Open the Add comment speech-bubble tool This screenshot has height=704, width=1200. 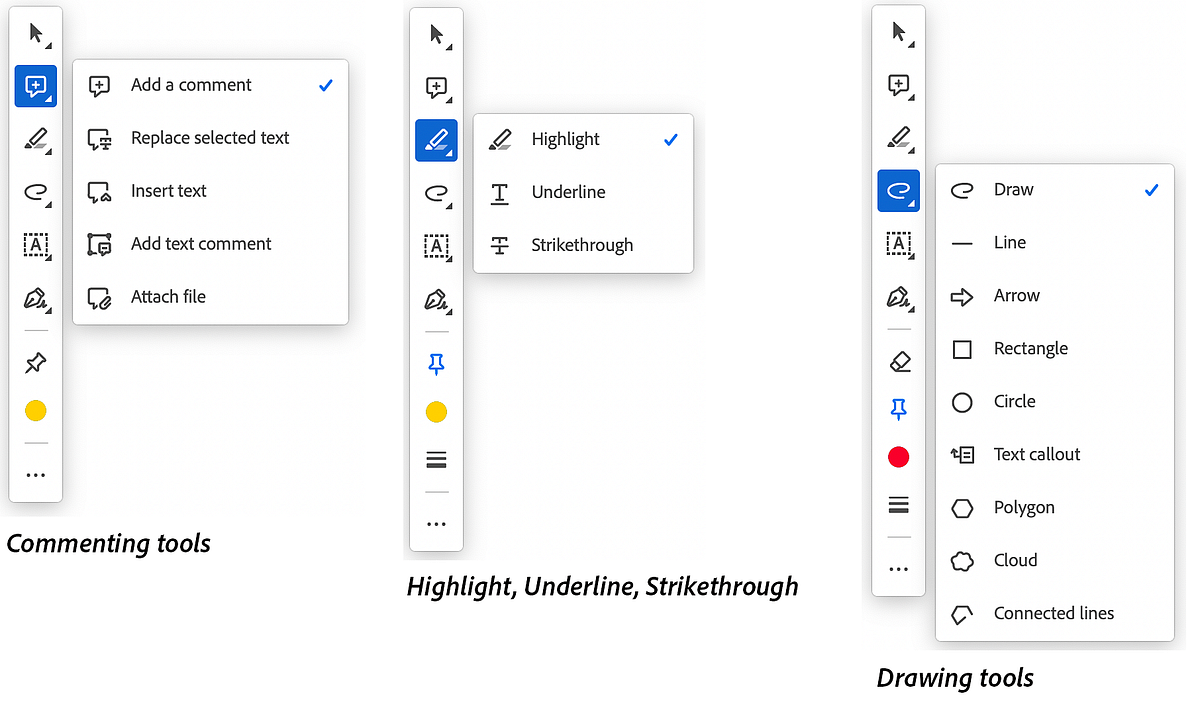[35, 86]
